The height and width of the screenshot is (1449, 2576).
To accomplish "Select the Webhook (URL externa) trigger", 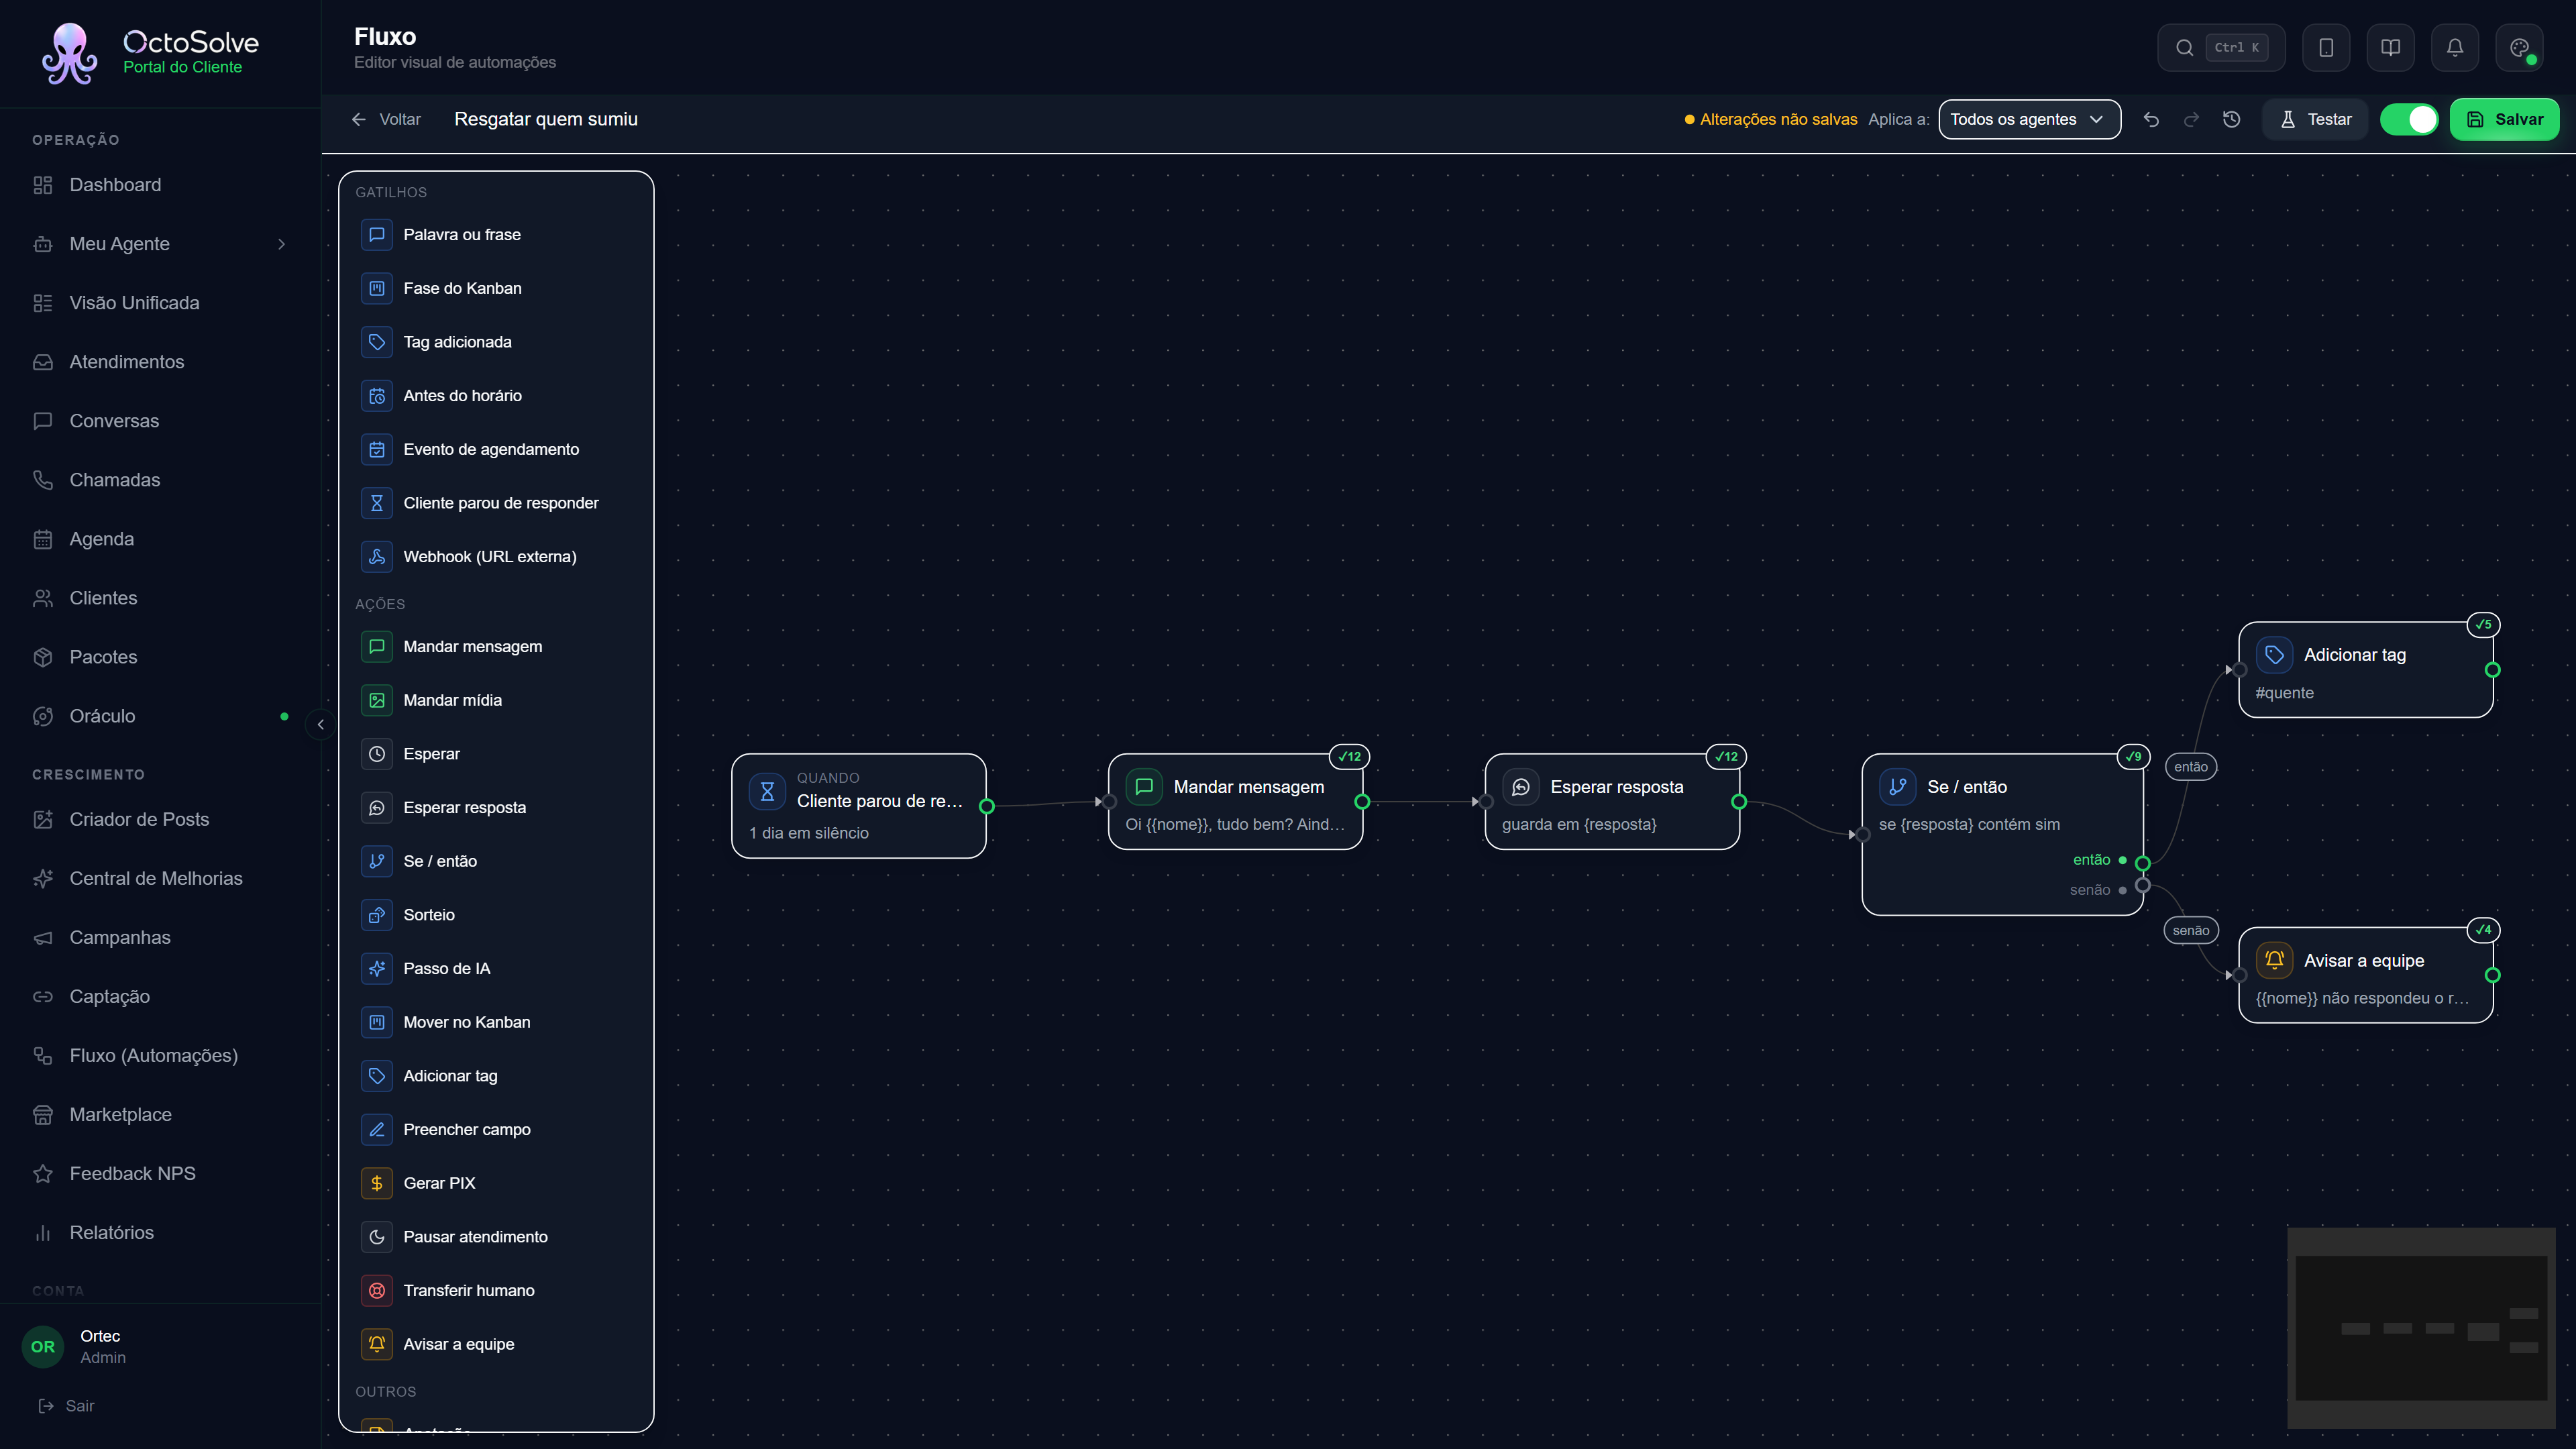I will coord(496,557).
